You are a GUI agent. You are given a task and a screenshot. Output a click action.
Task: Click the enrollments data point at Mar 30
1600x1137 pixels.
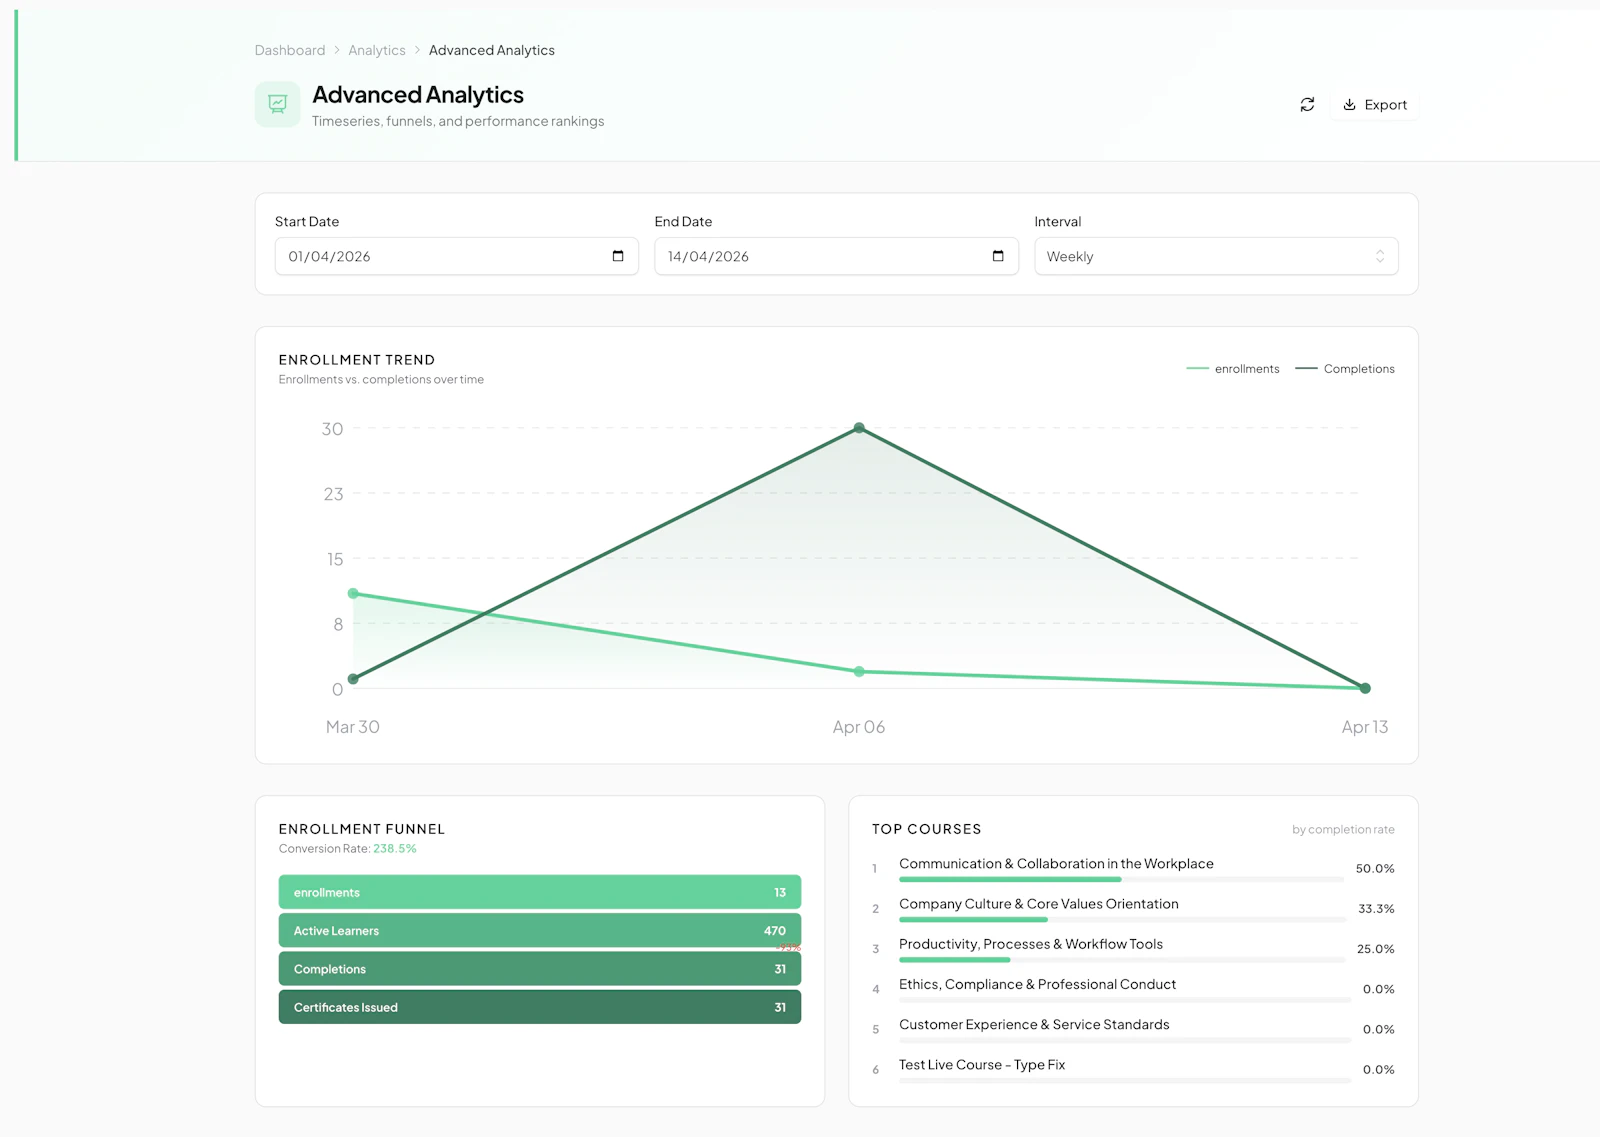(353, 593)
